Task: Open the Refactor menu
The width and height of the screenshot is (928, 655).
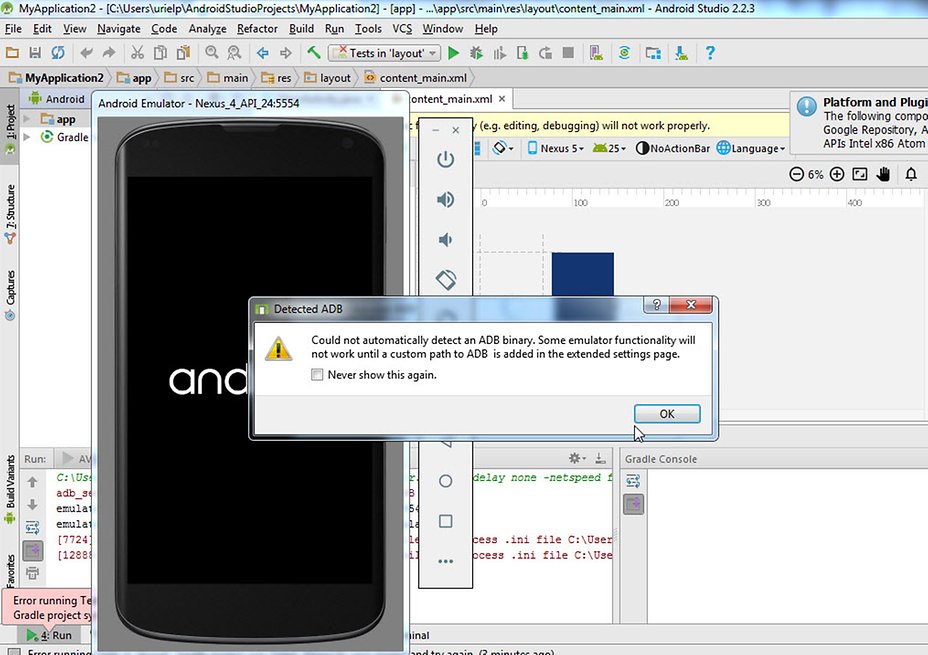Action: point(257,28)
